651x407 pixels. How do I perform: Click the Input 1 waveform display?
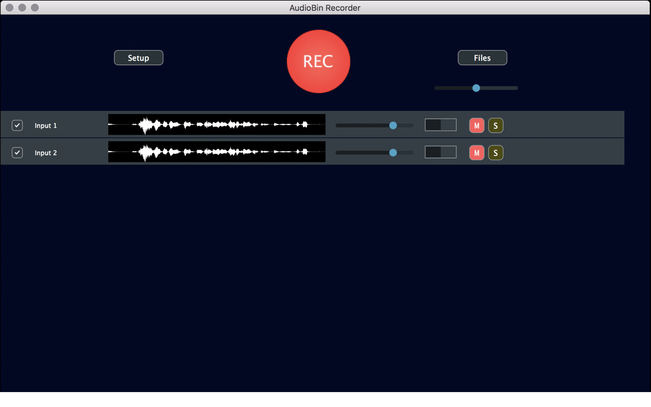[x=217, y=124]
